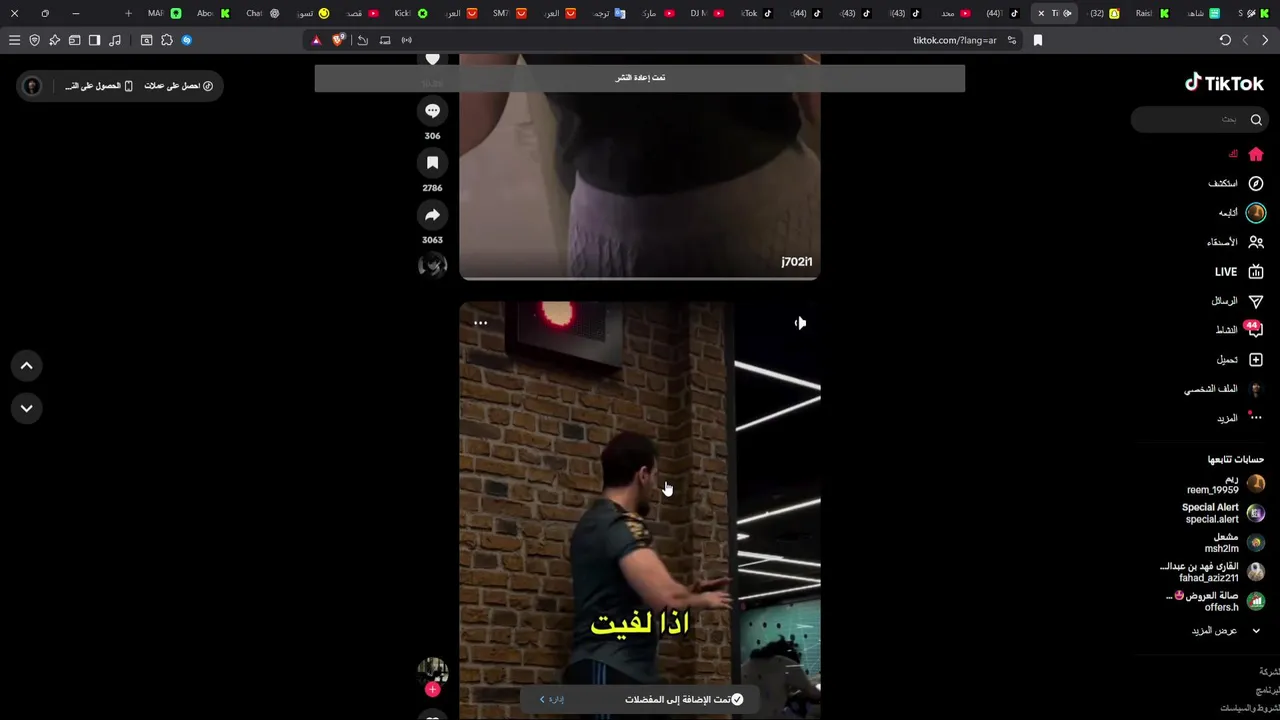Switch to the شاهد tab
Image resolution: width=1280 pixels, height=720 pixels.
pyautogui.click(x=1202, y=13)
